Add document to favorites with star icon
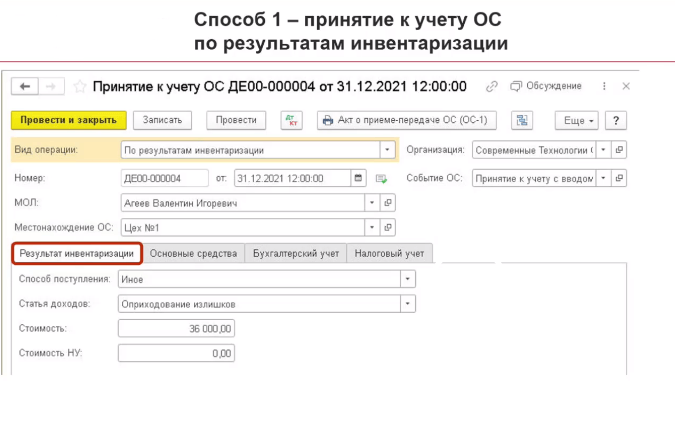 coord(80,87)
